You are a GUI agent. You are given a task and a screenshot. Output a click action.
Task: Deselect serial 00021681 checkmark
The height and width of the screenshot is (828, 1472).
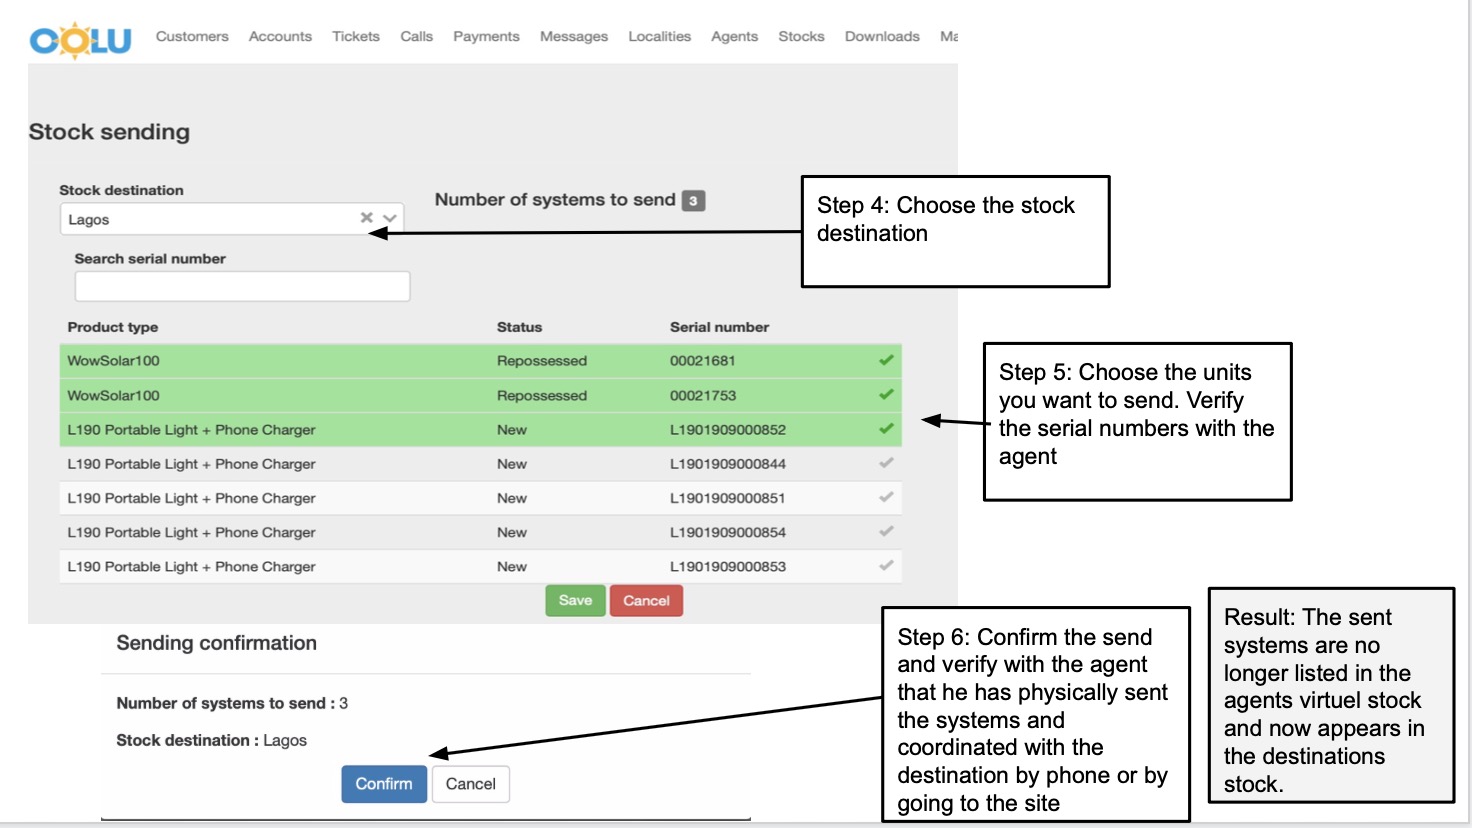pos(886,360)
